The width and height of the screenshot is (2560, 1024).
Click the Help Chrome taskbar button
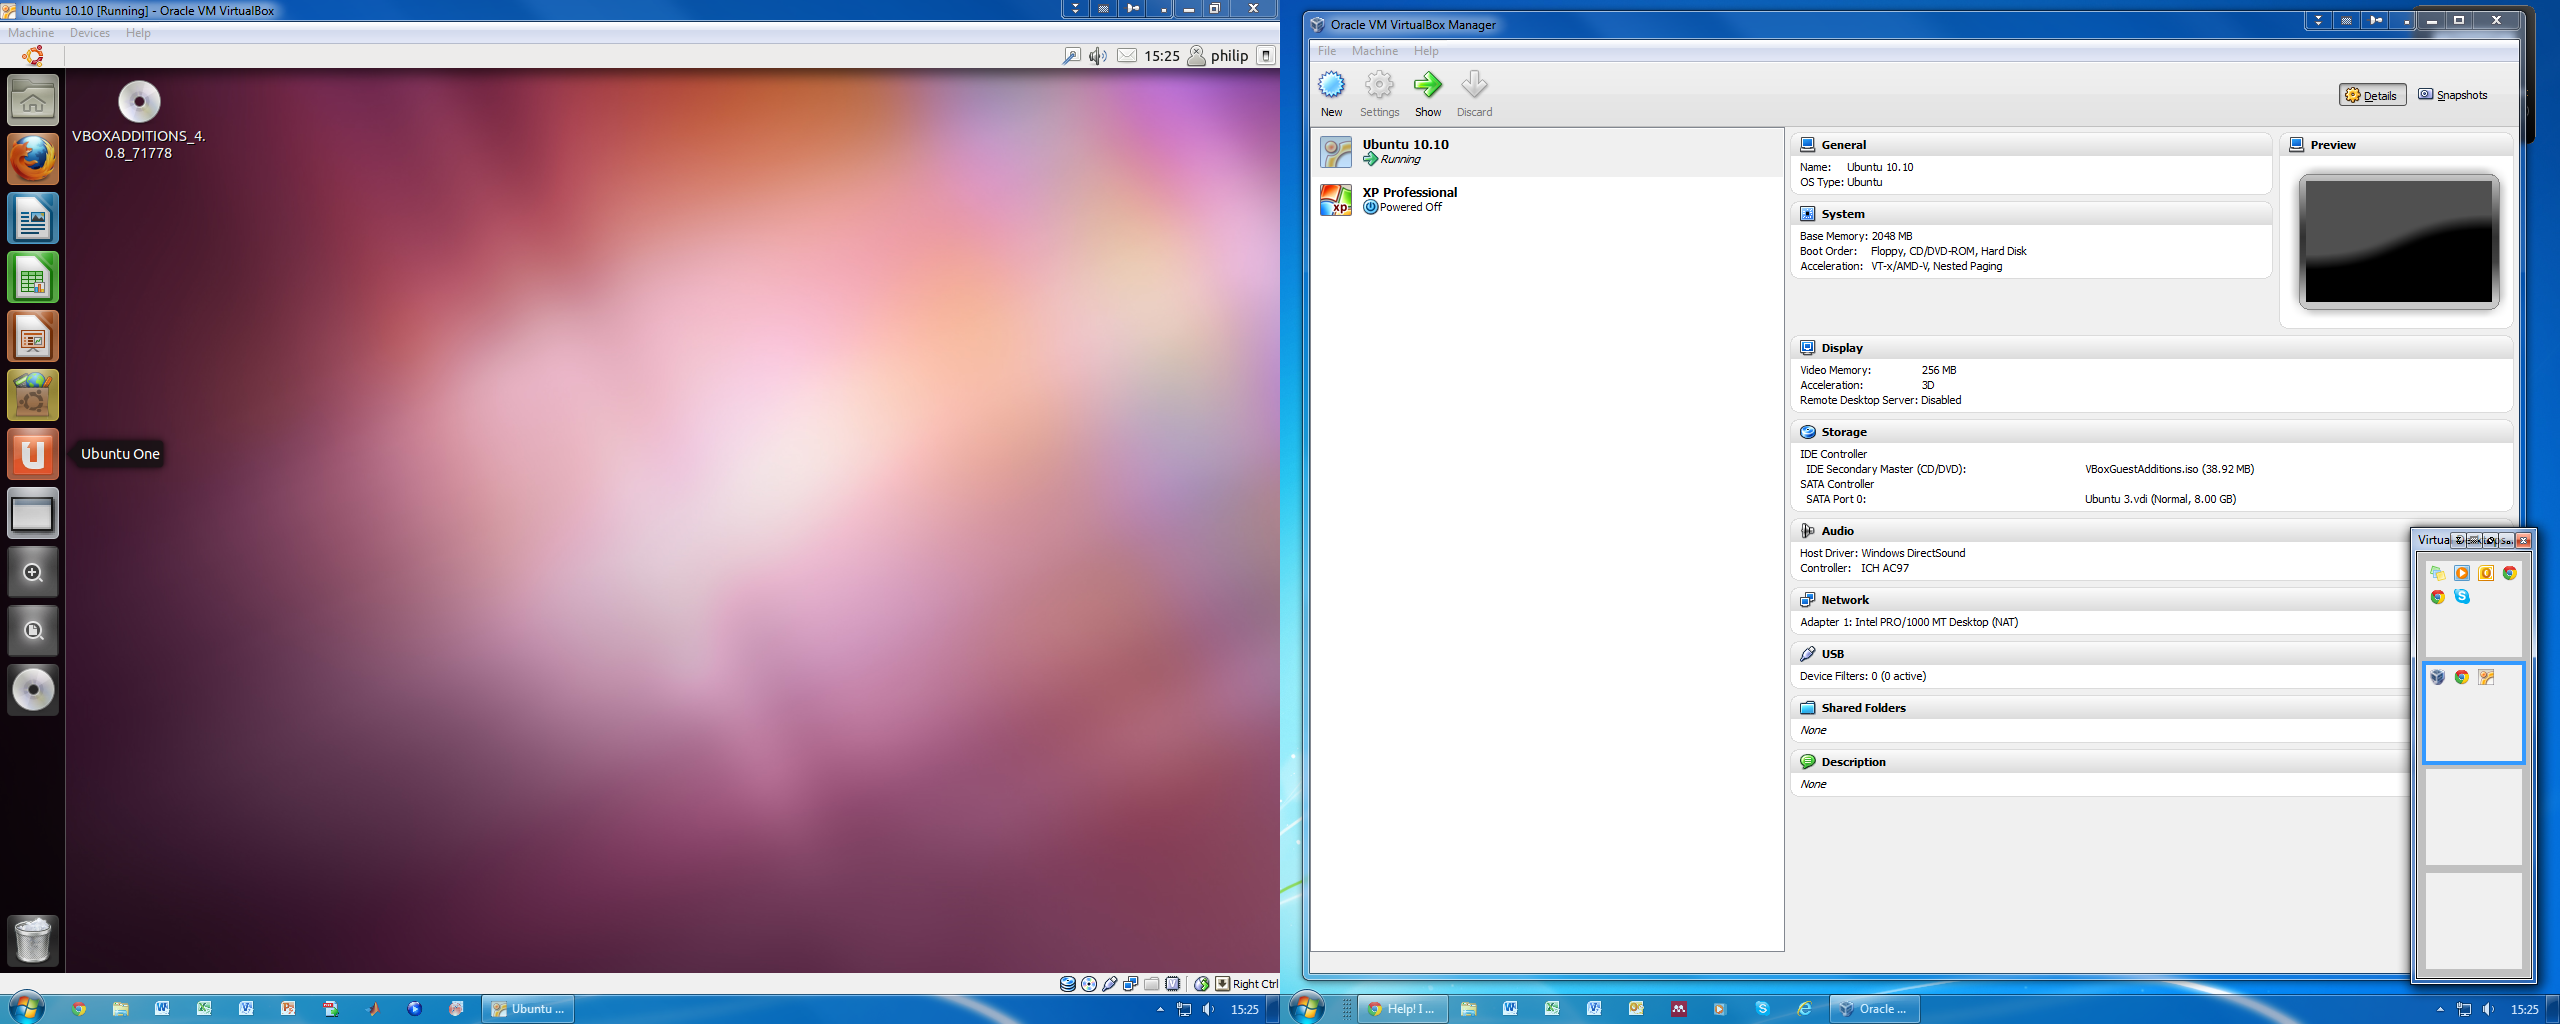[1402, 1009]
